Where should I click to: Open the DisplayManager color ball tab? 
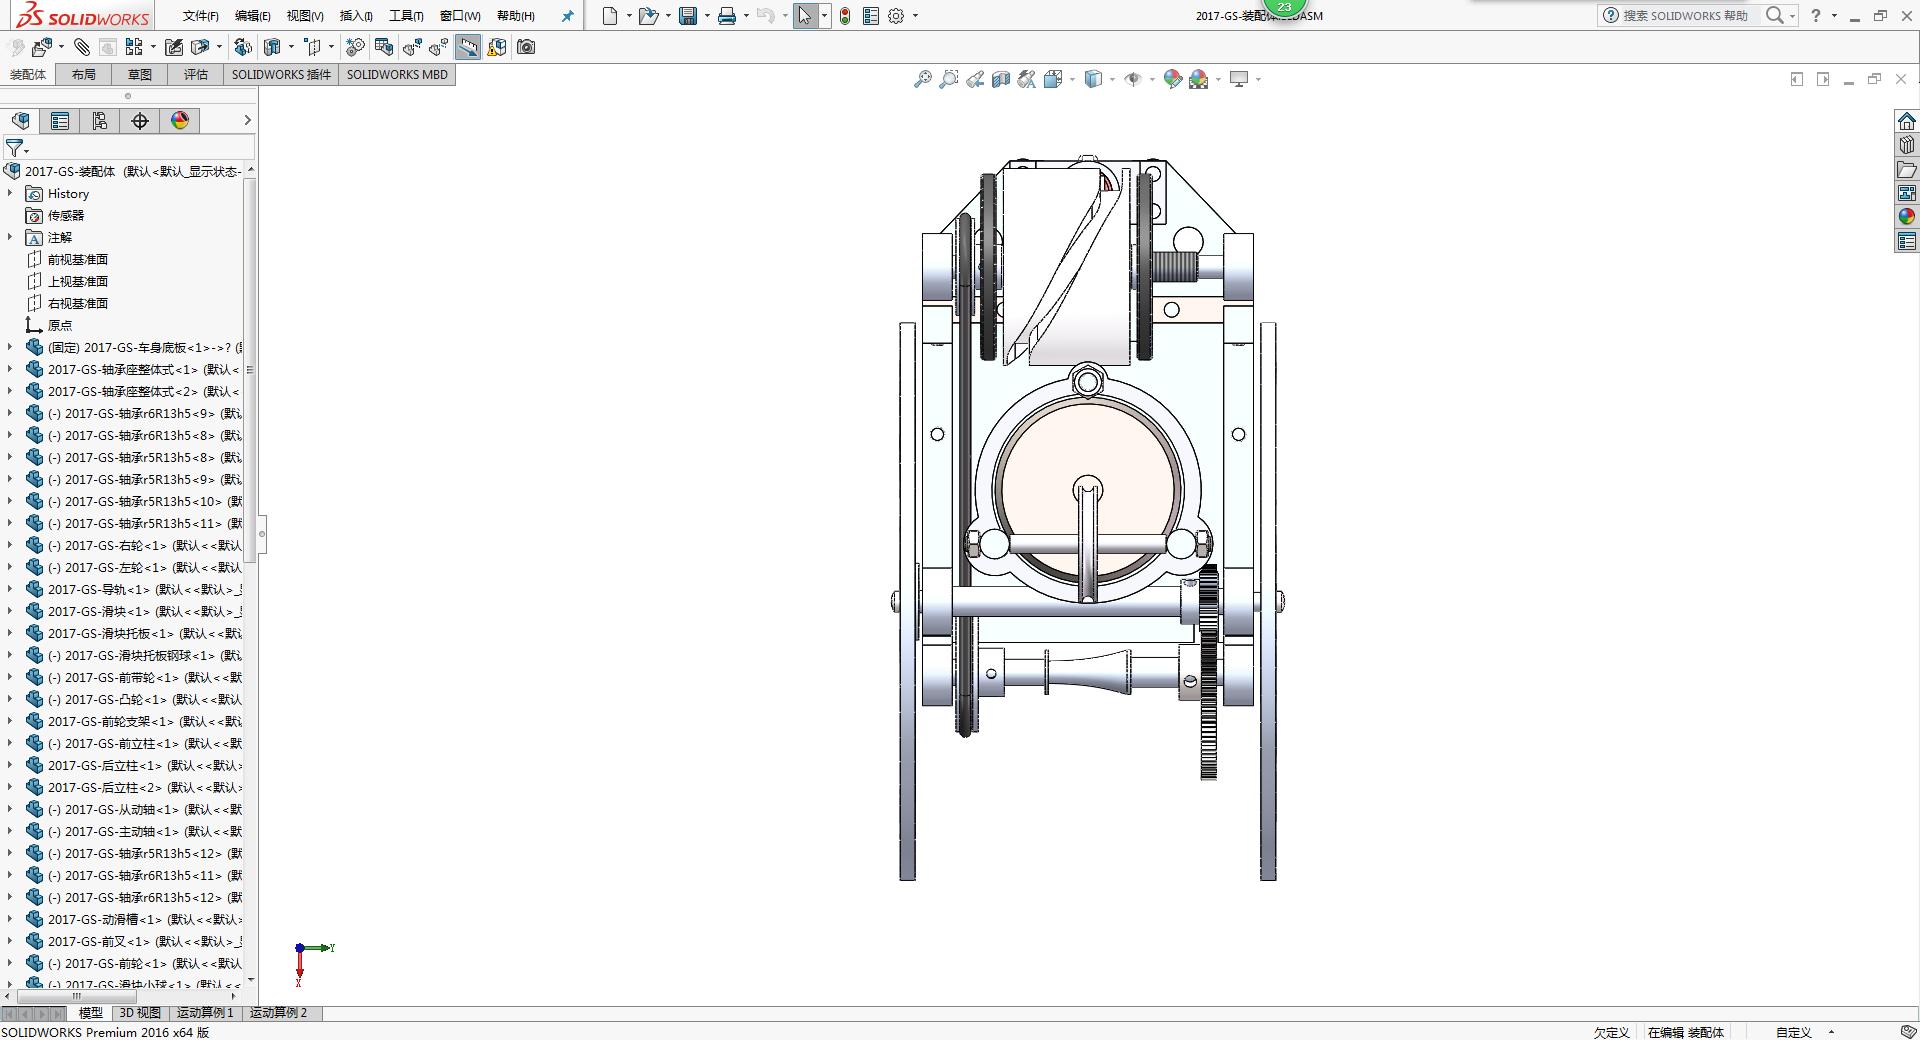(180, 121)
